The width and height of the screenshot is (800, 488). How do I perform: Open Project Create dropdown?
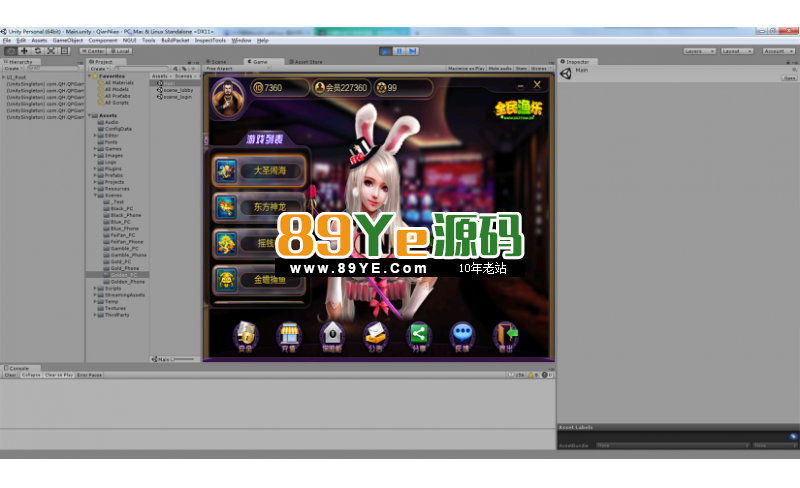click(99, 68)
